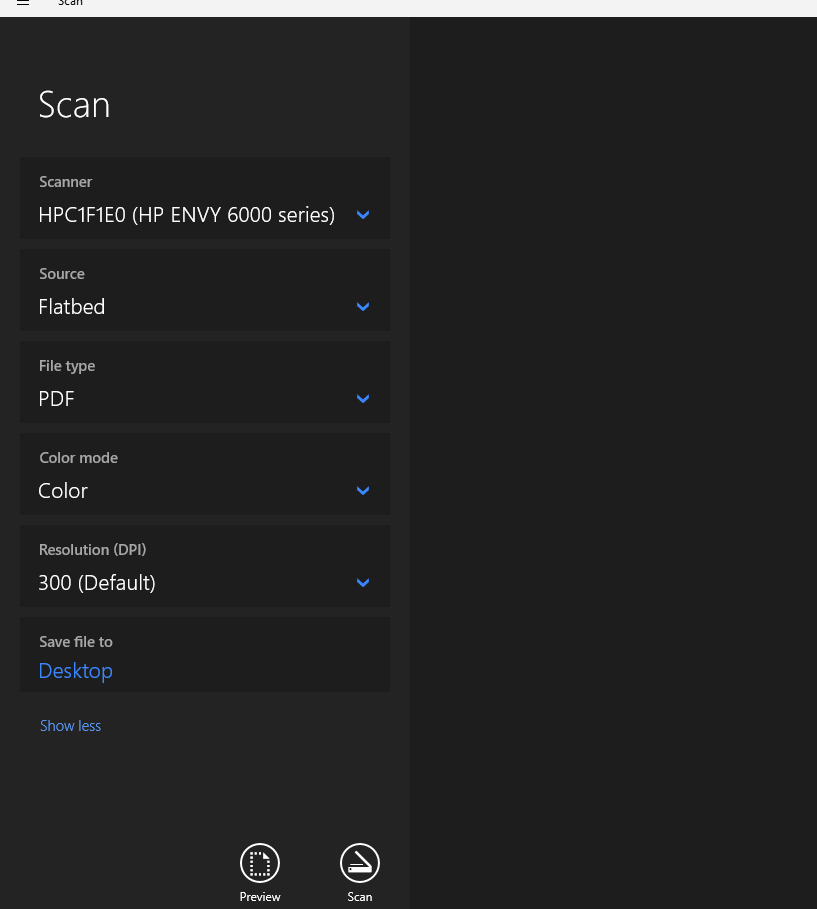Click the Resolution chevron icon

click(362, 582)
